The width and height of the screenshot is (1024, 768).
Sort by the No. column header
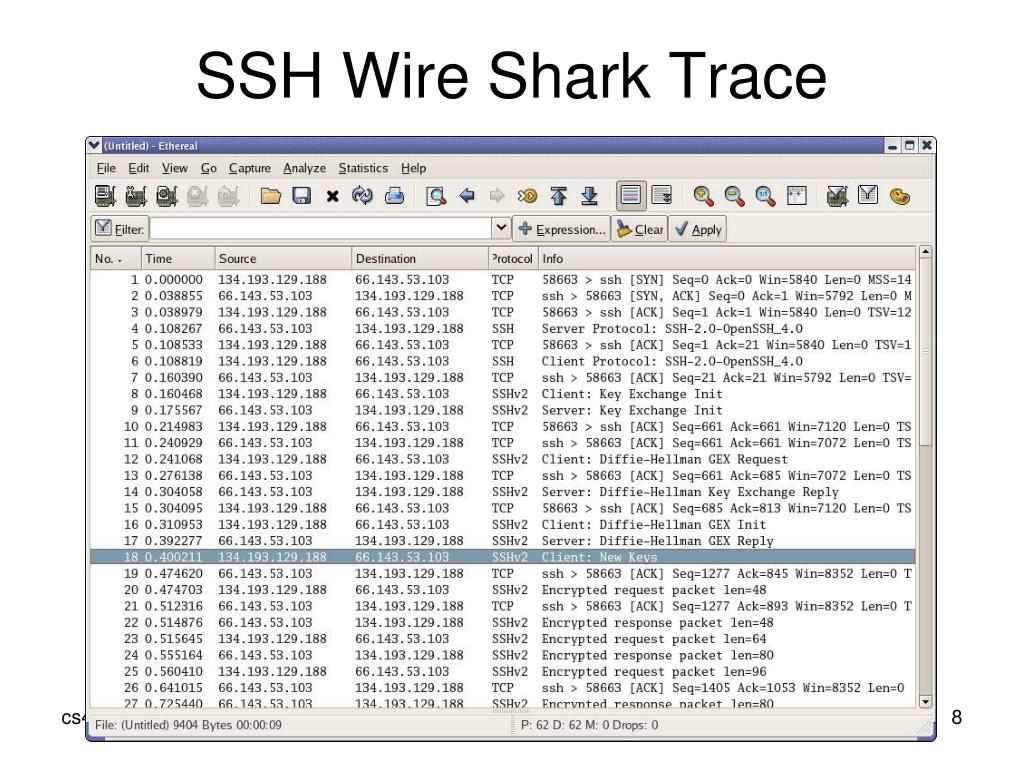click(116, 259)
